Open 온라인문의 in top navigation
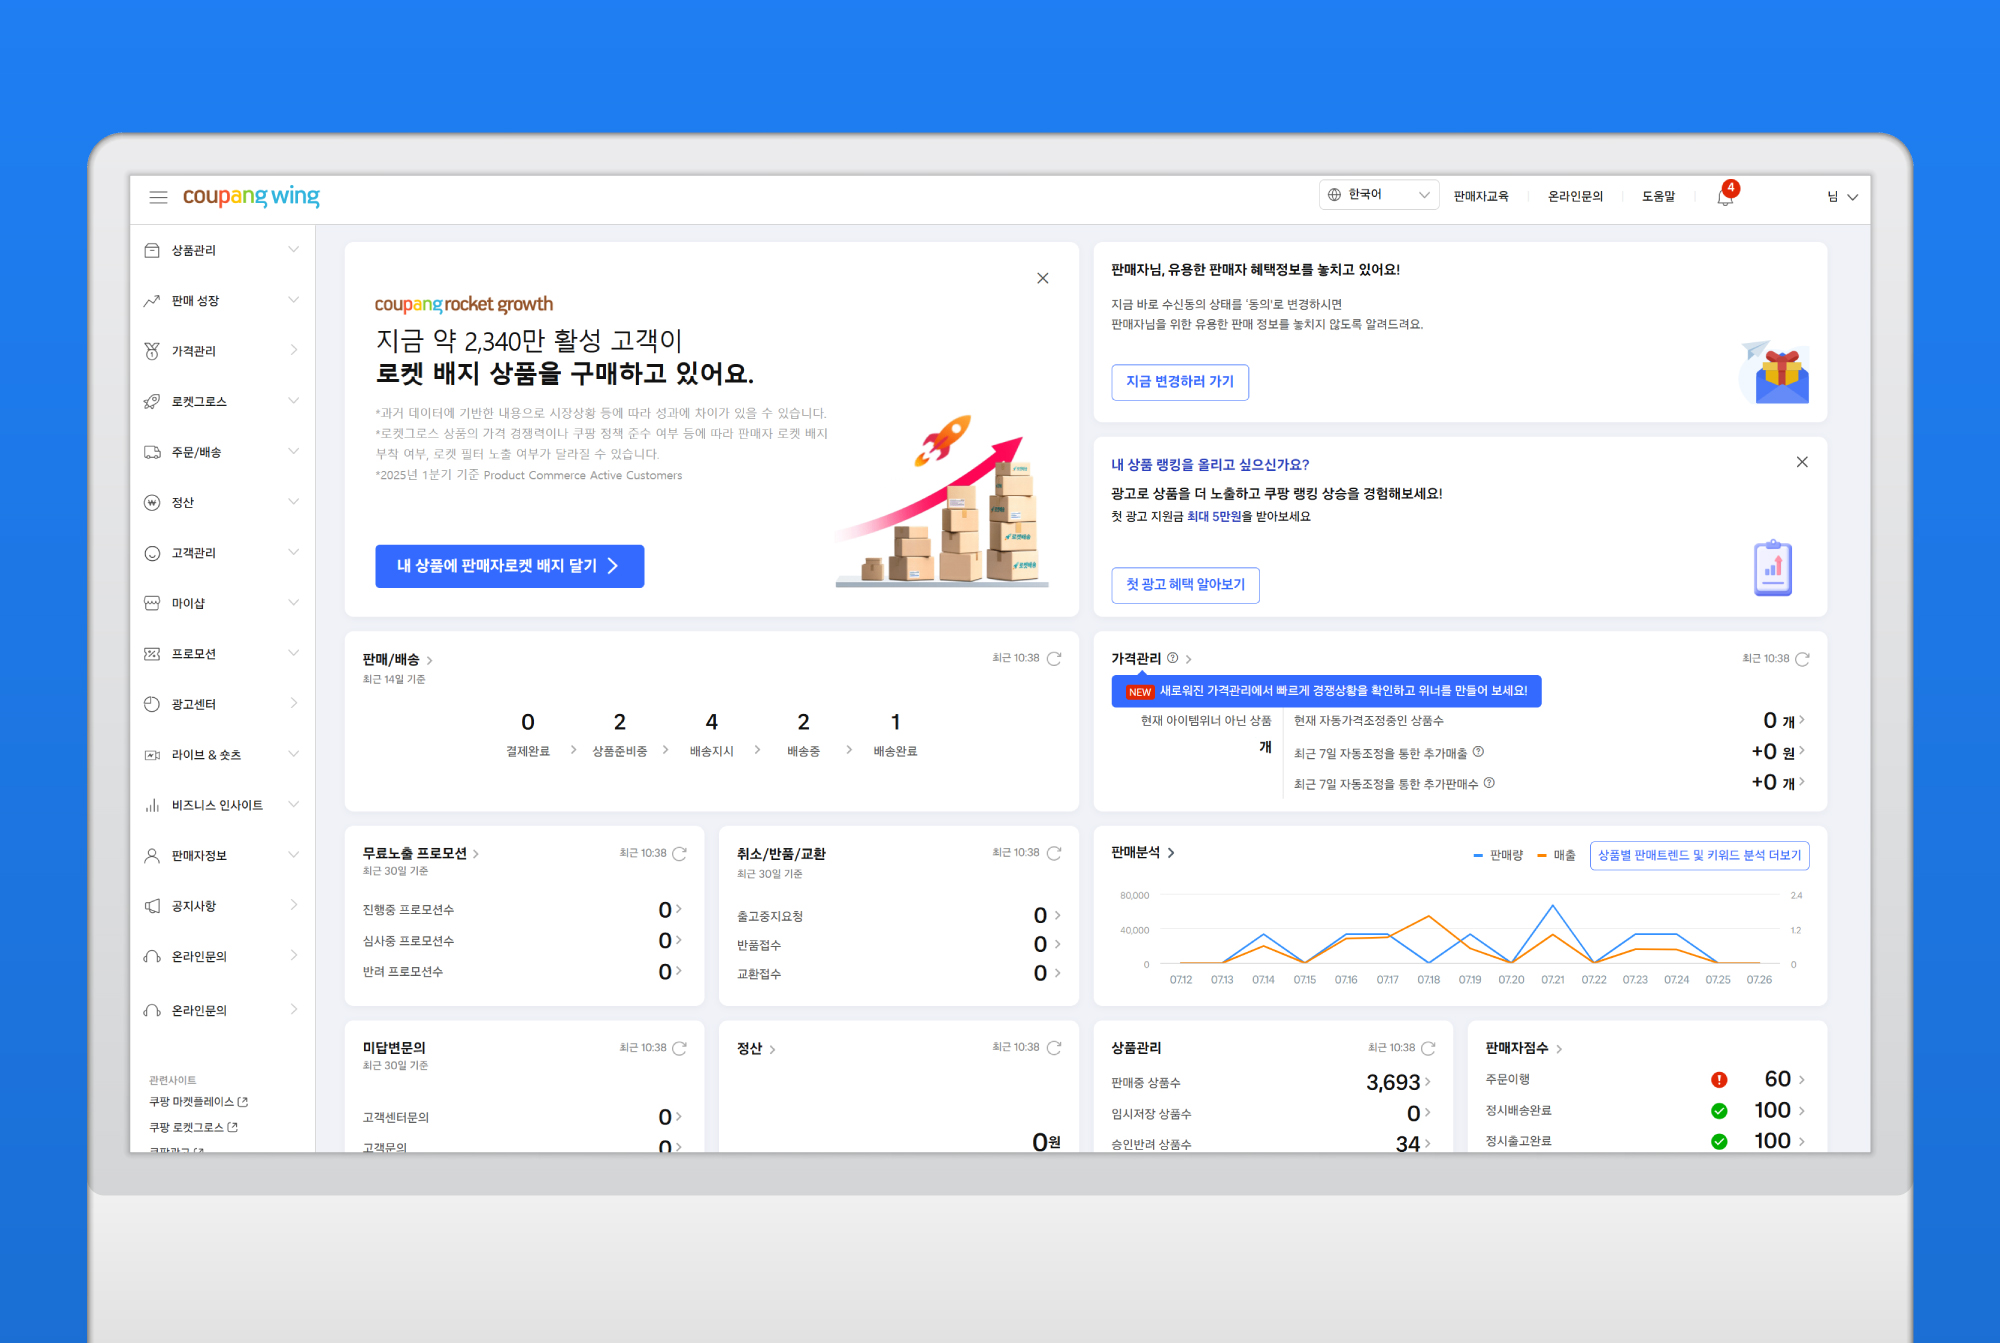Viewport: 2000px width, 1343px height. click(x=1575, y=196)
